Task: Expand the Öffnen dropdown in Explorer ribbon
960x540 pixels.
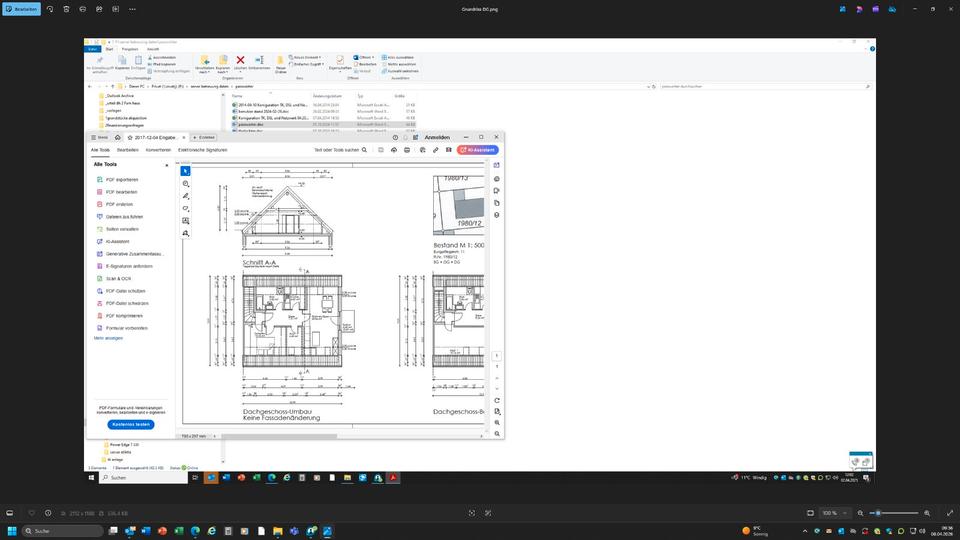Action: point(364,57)
